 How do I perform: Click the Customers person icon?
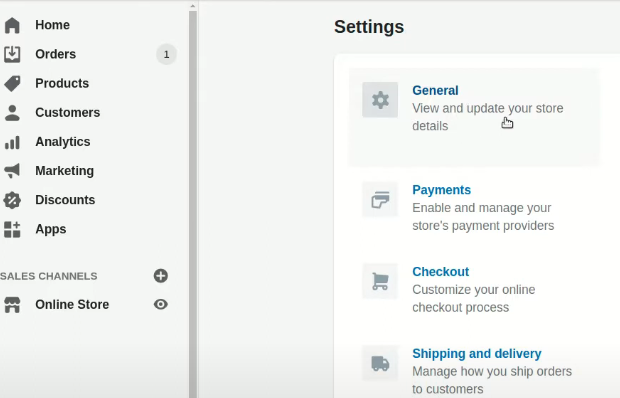coord(12,113)
